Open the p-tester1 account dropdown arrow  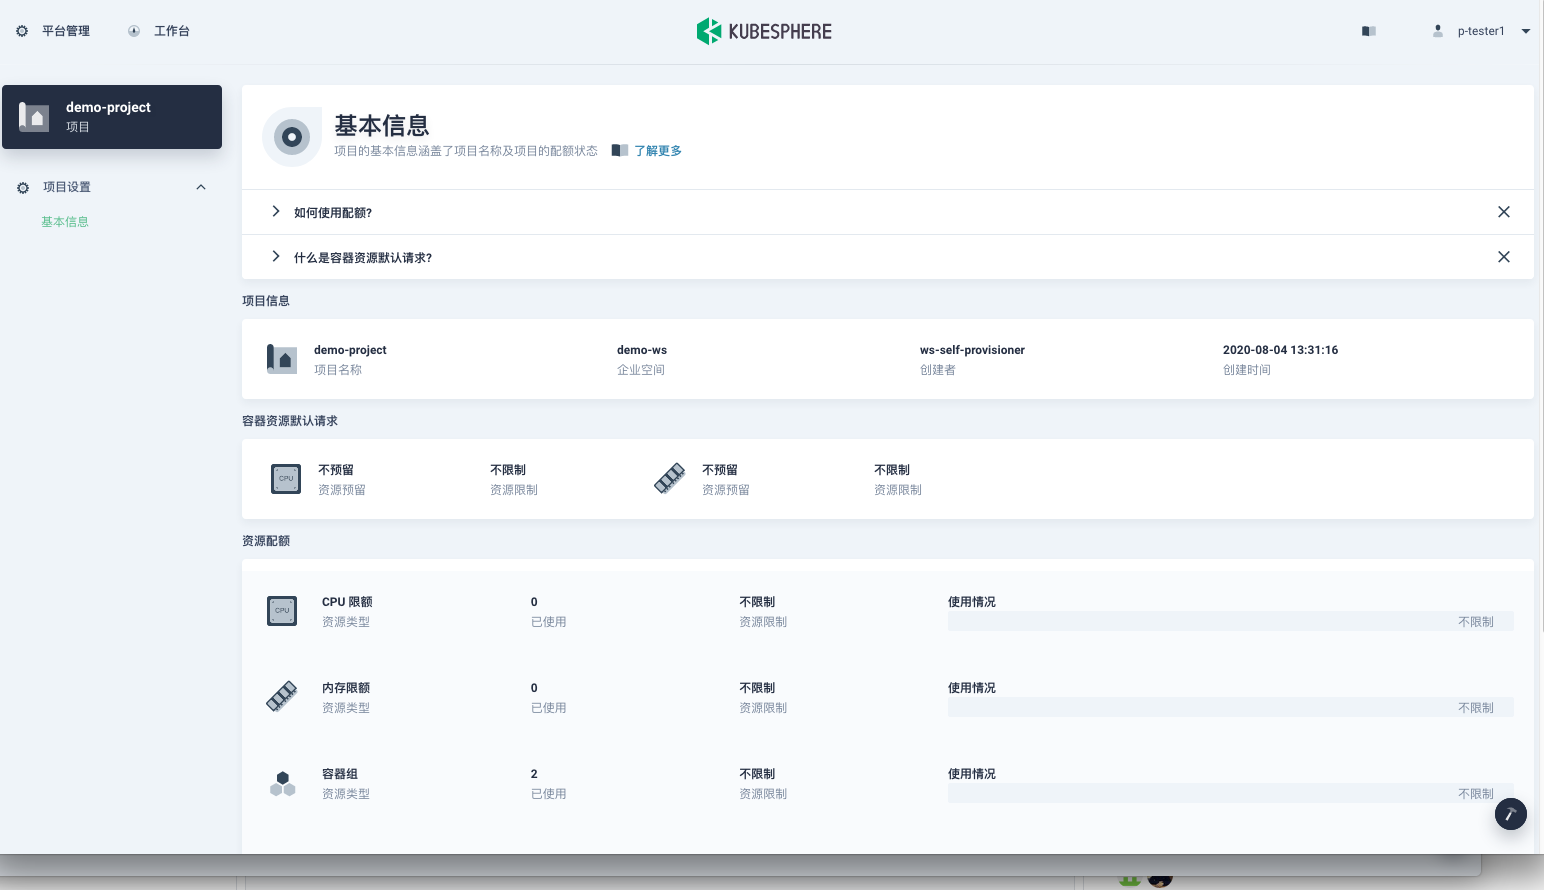pos(1526,31)
